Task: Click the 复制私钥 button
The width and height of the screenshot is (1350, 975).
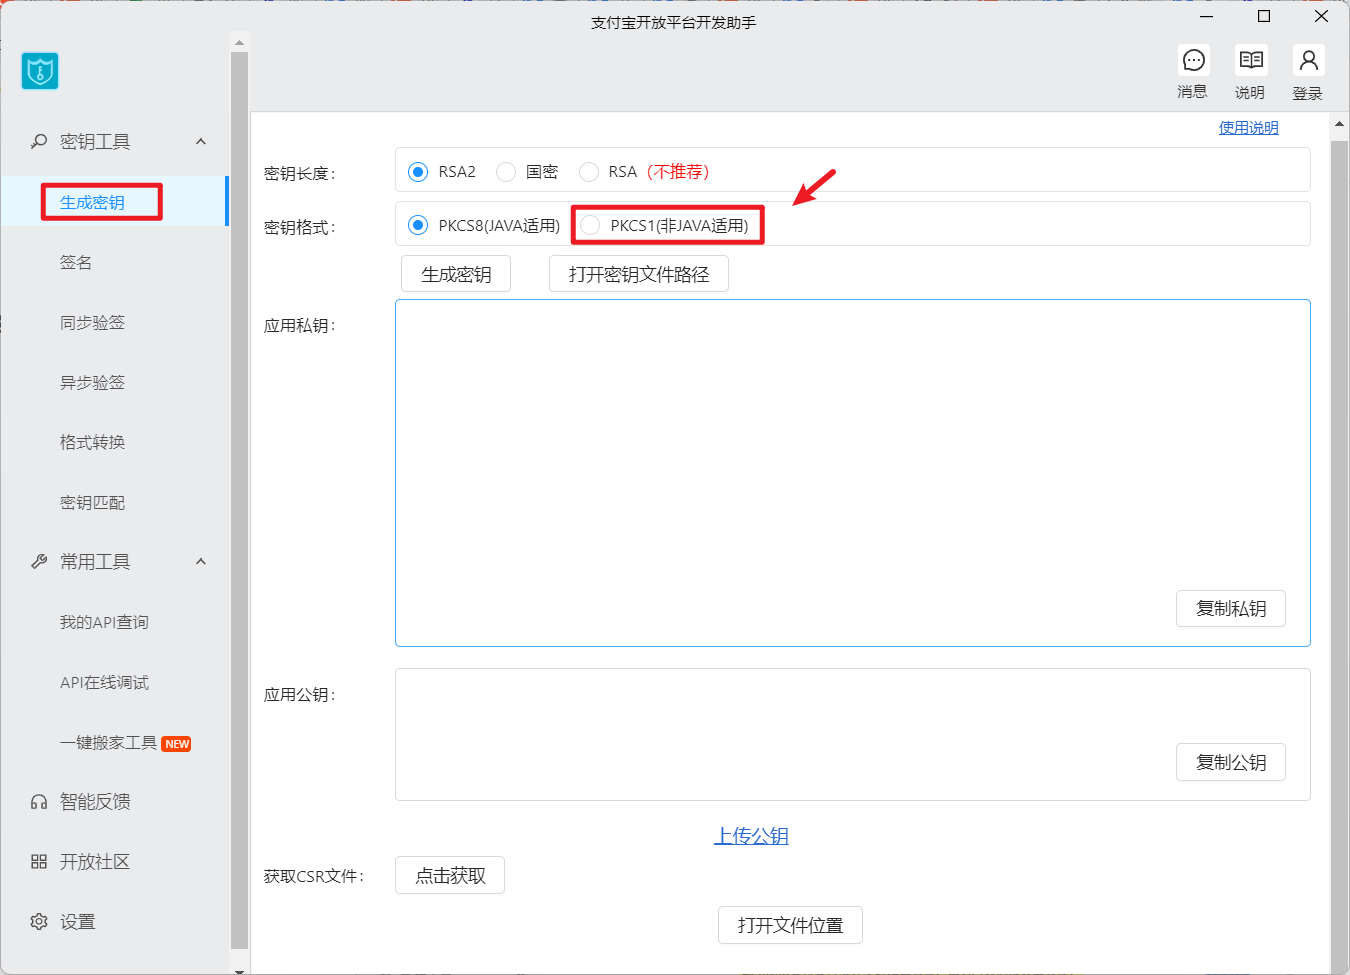Action: click(1231, 608)
